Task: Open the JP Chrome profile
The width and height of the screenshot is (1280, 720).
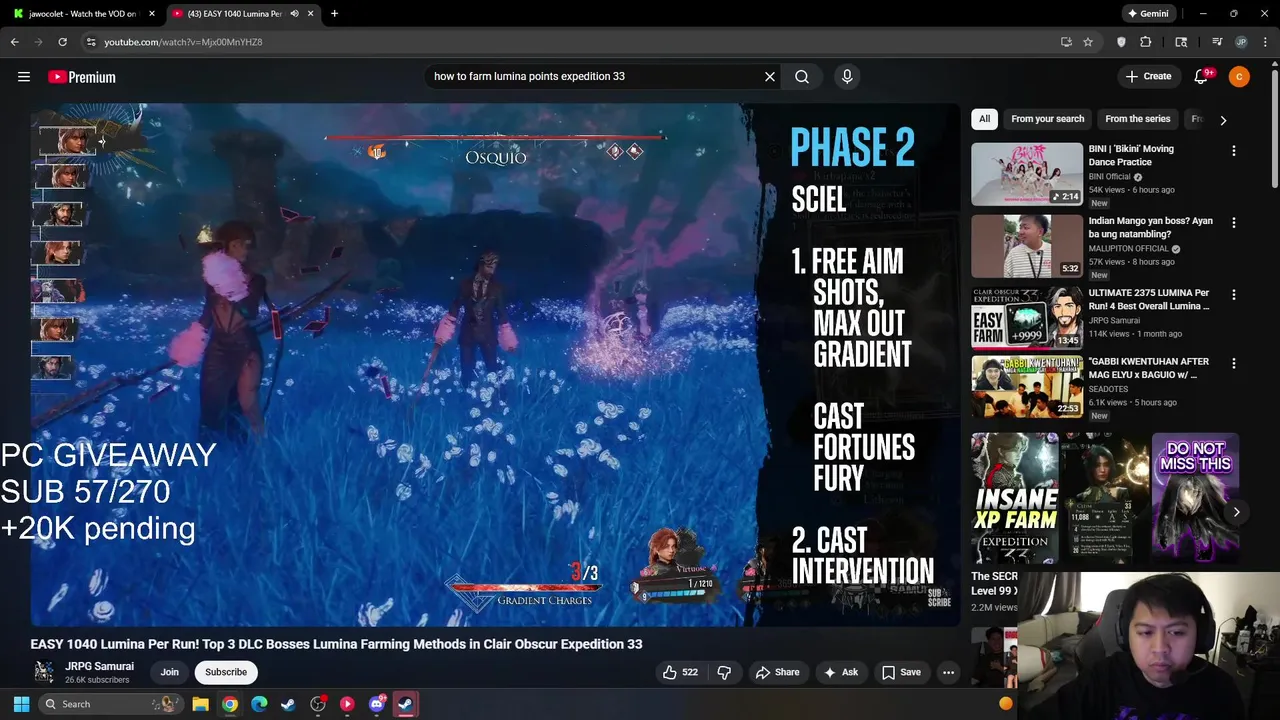Action: (1241, 42)
